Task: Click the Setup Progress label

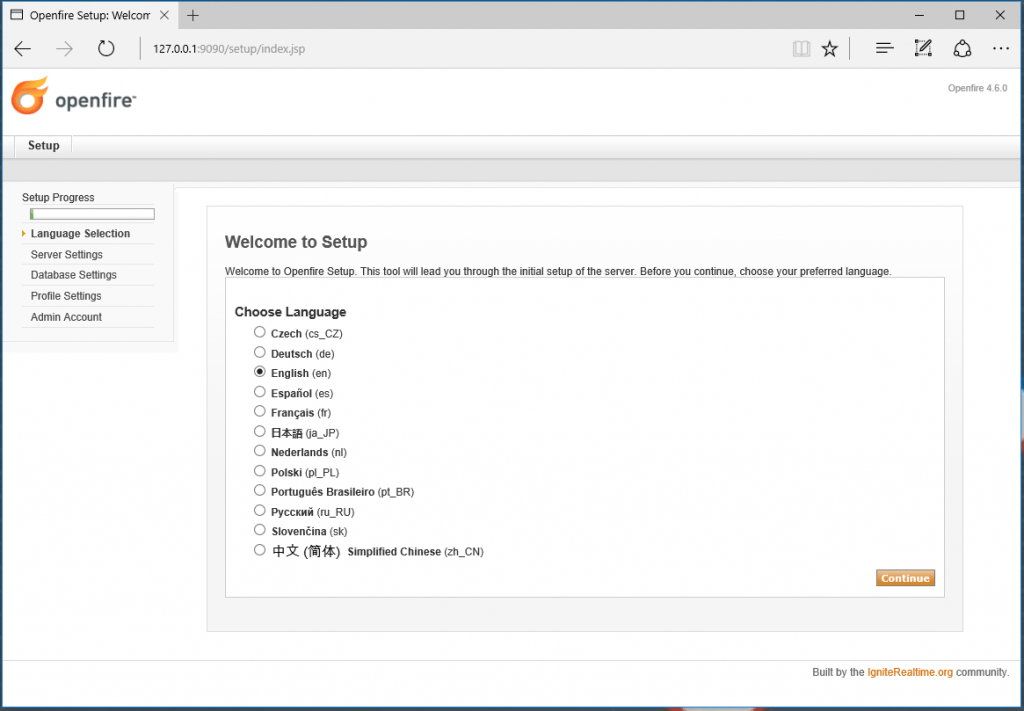Action: 58,197
